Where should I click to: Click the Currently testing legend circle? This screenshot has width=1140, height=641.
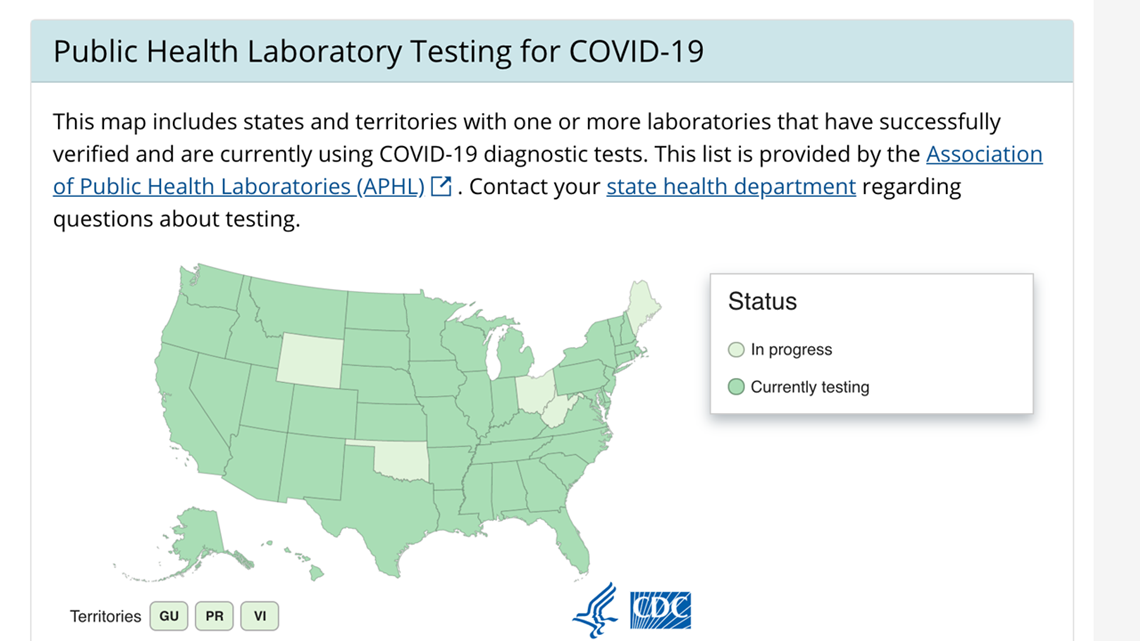tap(736, 387)
